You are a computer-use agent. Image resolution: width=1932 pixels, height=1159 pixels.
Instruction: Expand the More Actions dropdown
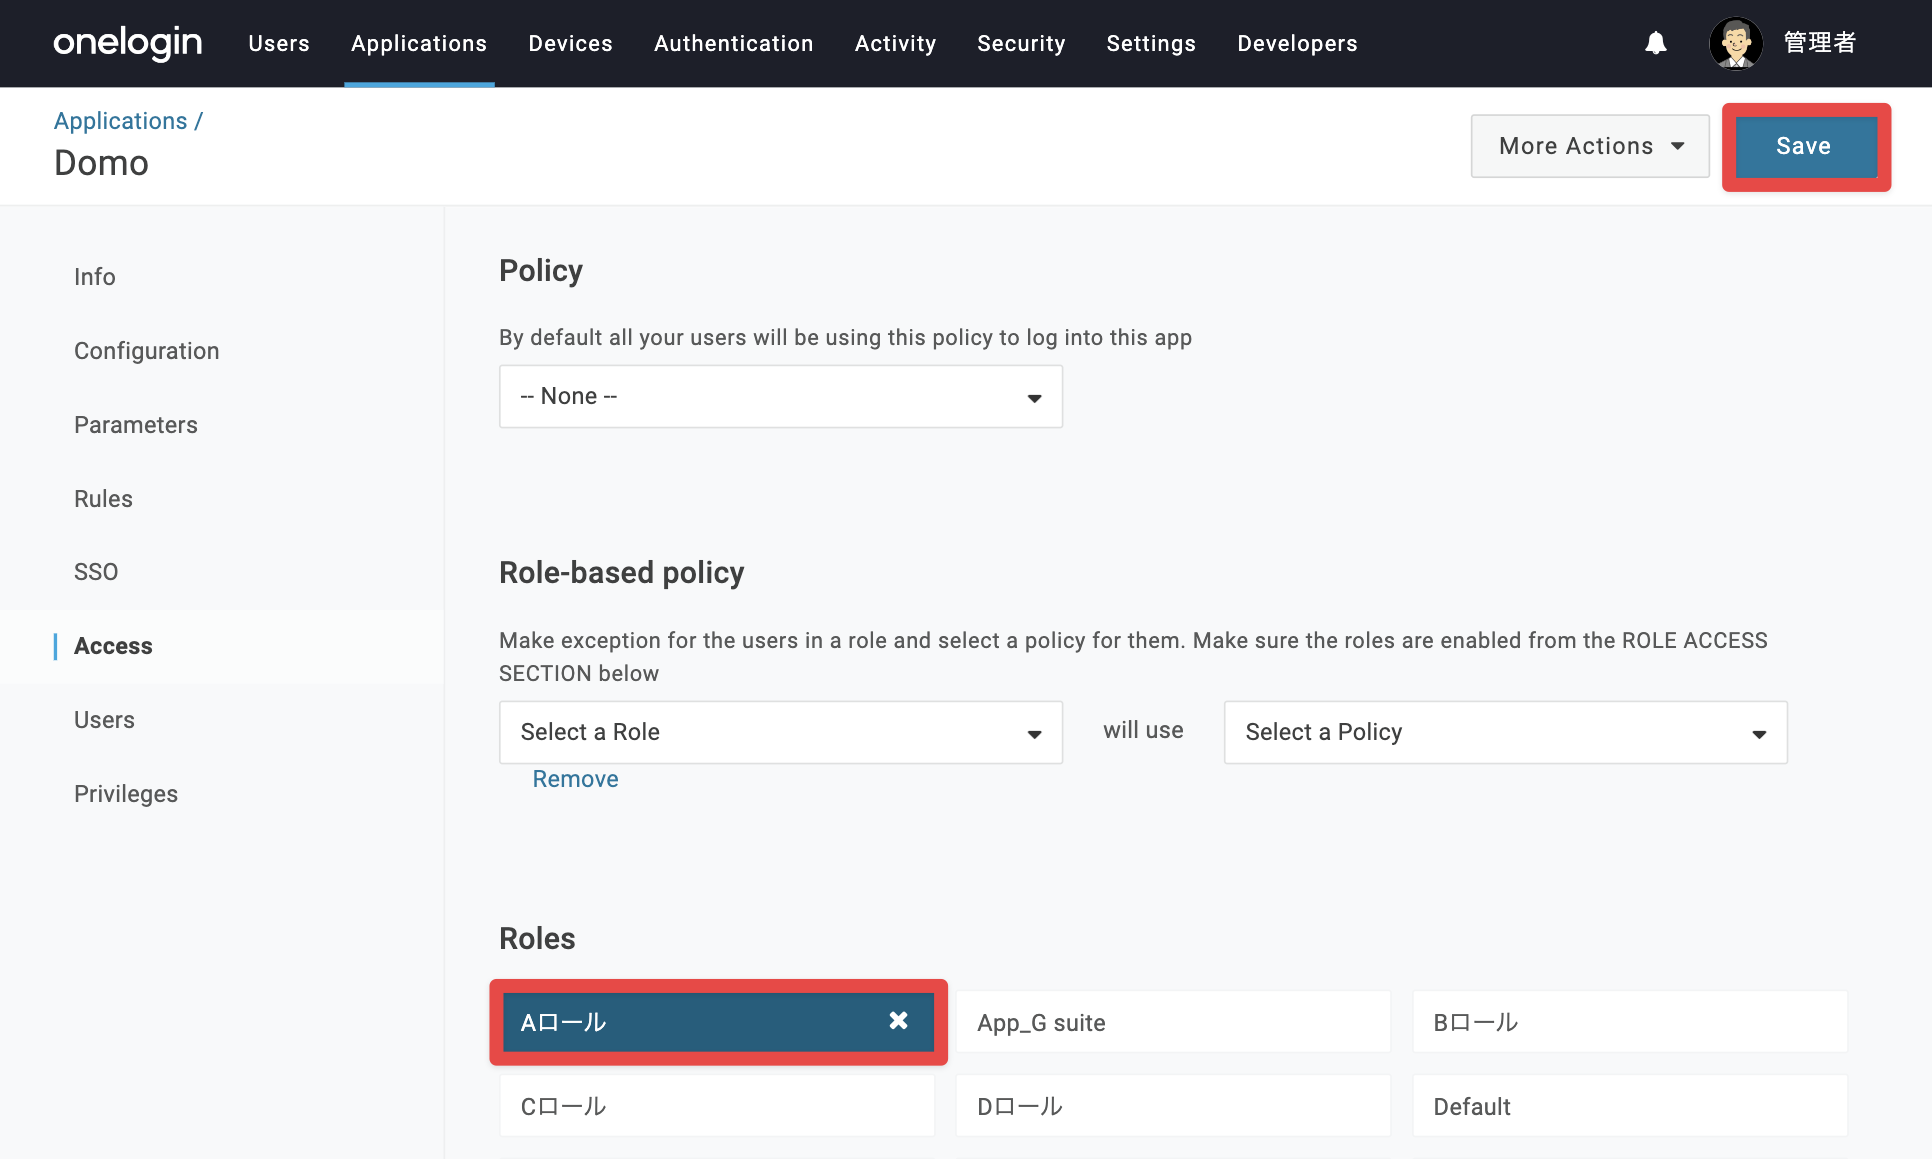coord(1590,146)
